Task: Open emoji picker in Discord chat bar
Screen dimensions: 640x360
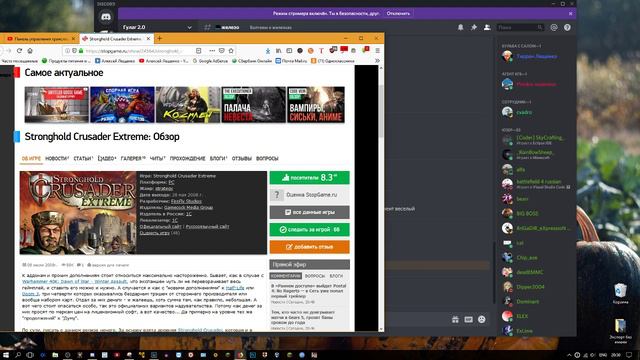Action: pos(482,320)
